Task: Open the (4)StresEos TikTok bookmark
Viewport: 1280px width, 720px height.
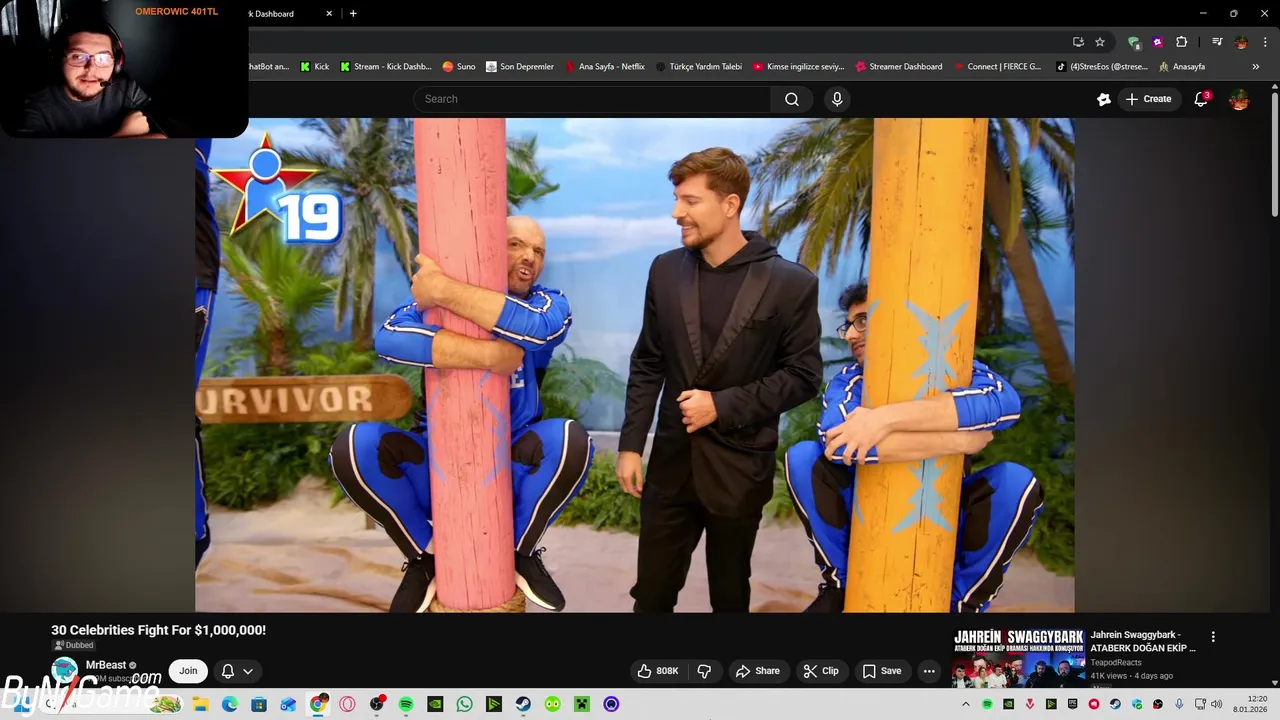Action: (x=1102, y=67)
